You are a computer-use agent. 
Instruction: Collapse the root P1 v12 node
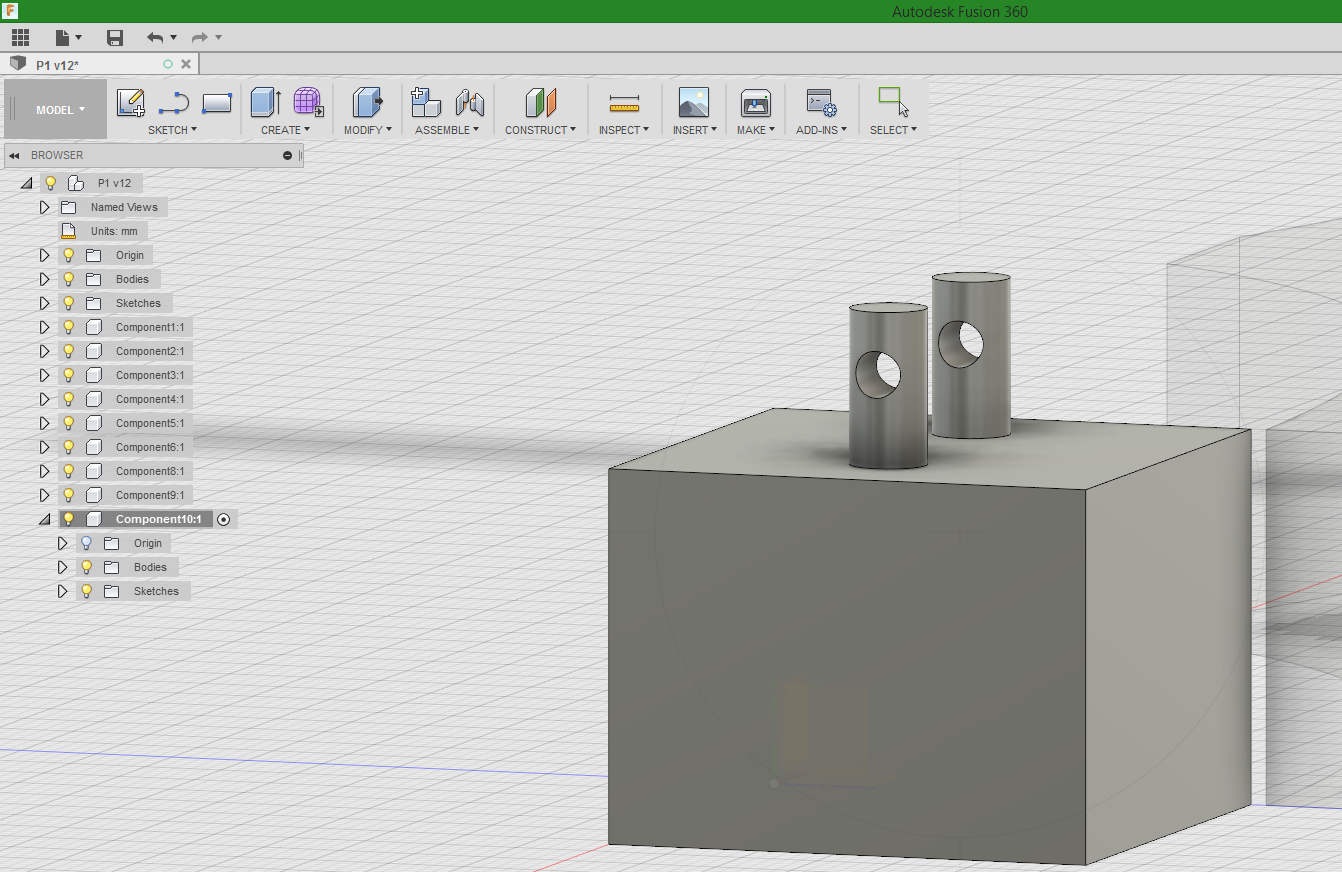(x=26, y=183)
